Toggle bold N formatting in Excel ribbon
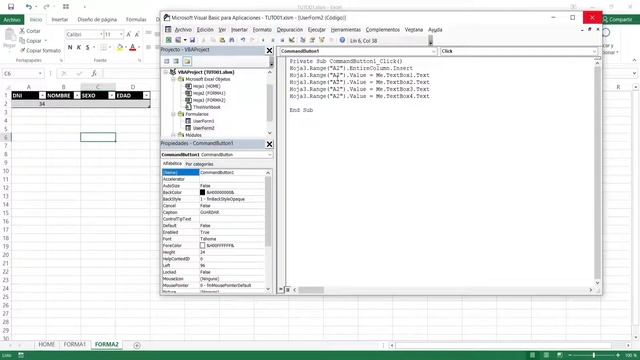The image size is (640, 360). pyautogui.click(x=70, y=47)
